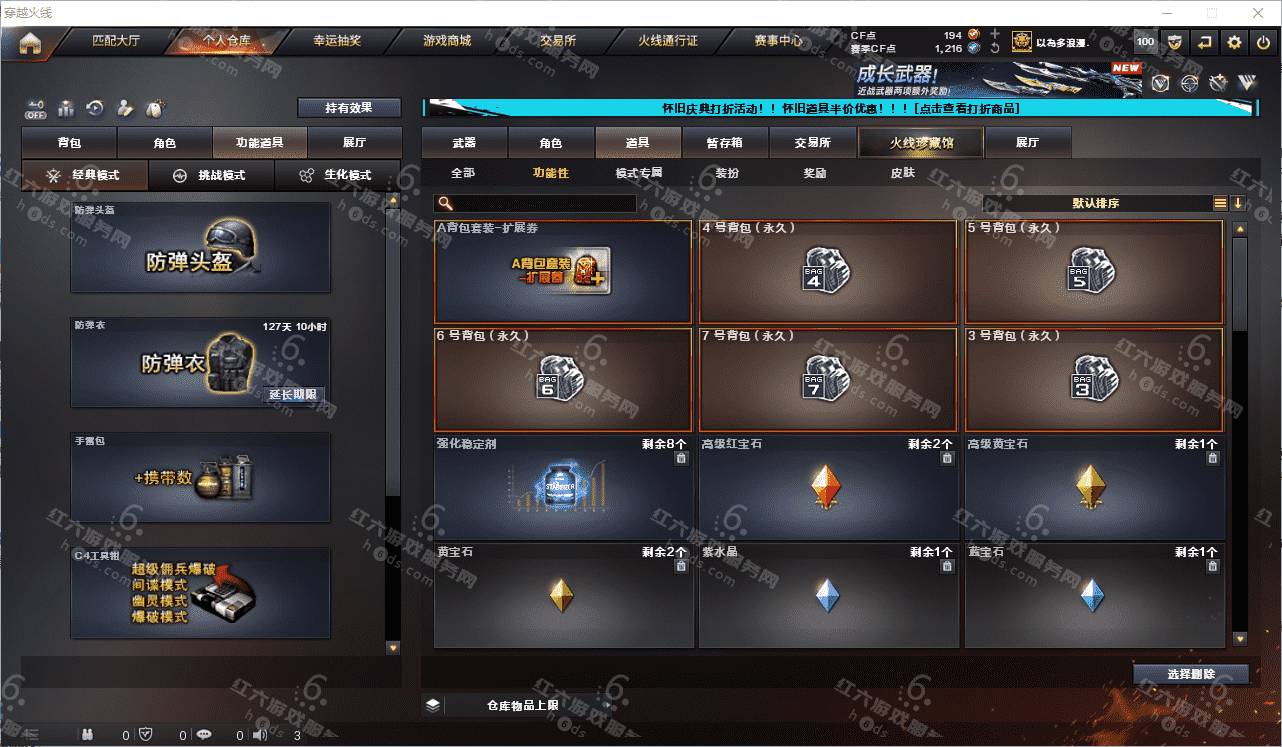Image resolution: width=1282 pixels, height=747 pixels.
Task: Open the ranking podium icon
Action: point(66,108)
